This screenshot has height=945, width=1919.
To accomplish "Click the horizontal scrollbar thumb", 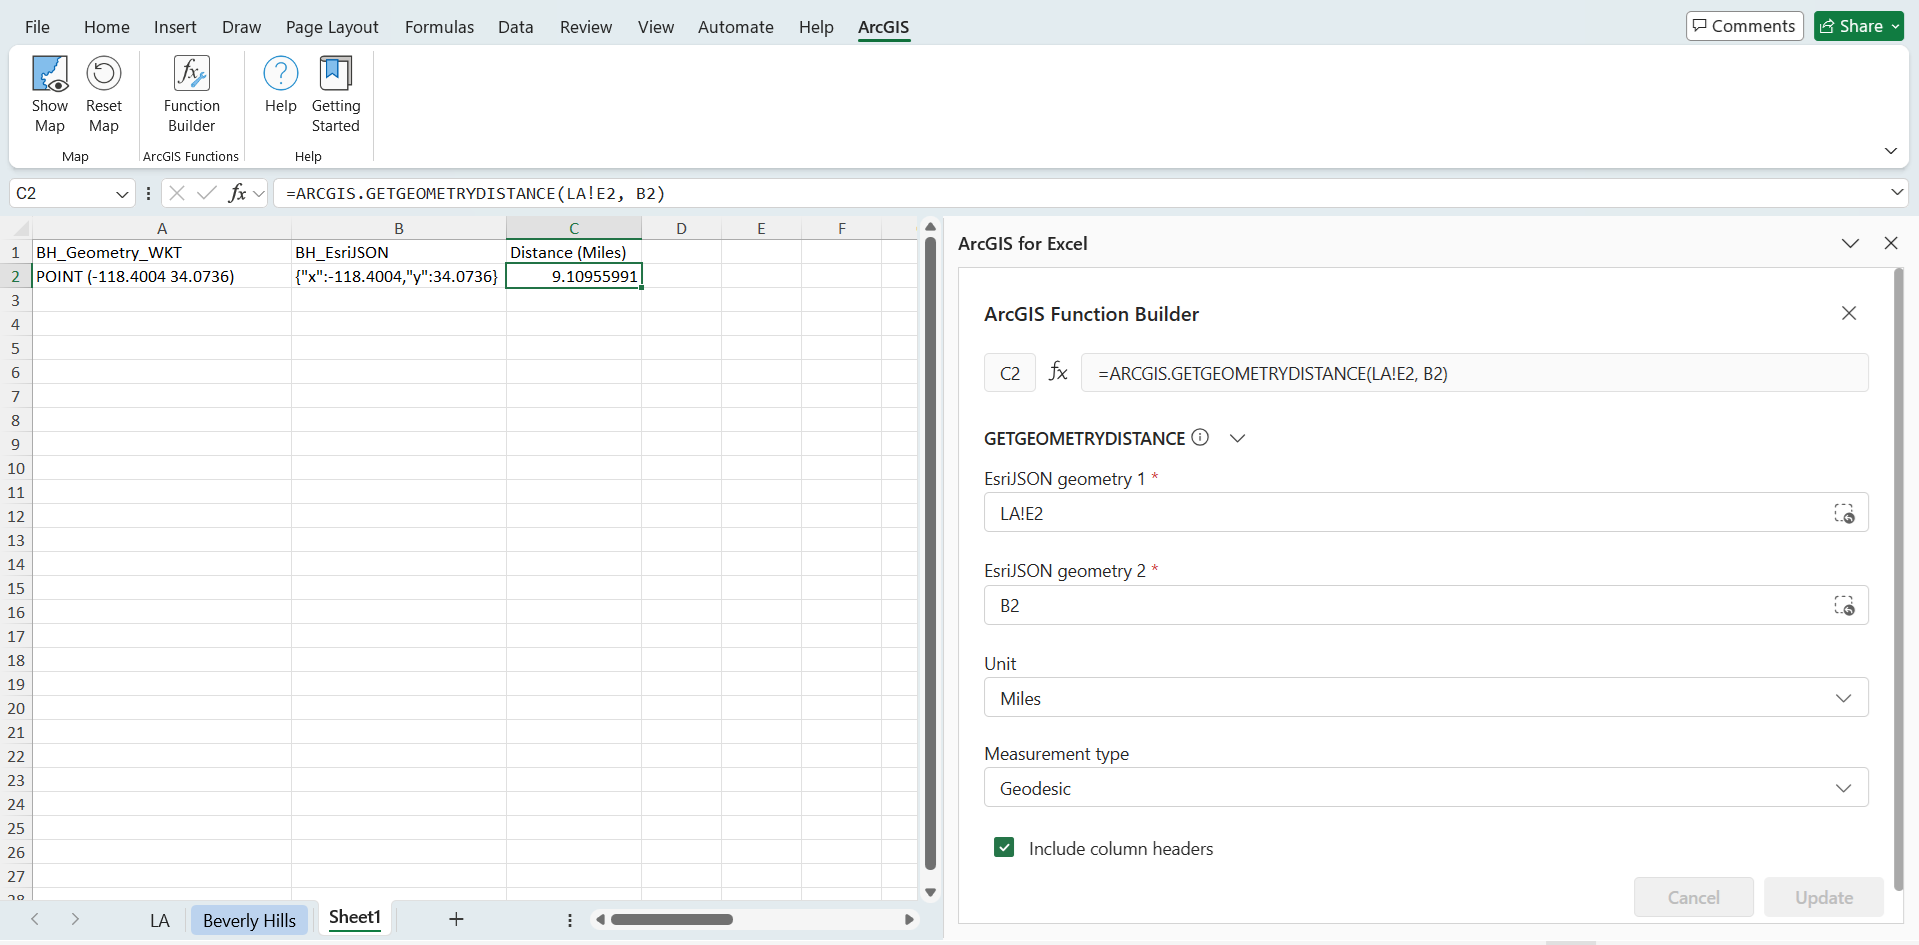I will [672, 919].
